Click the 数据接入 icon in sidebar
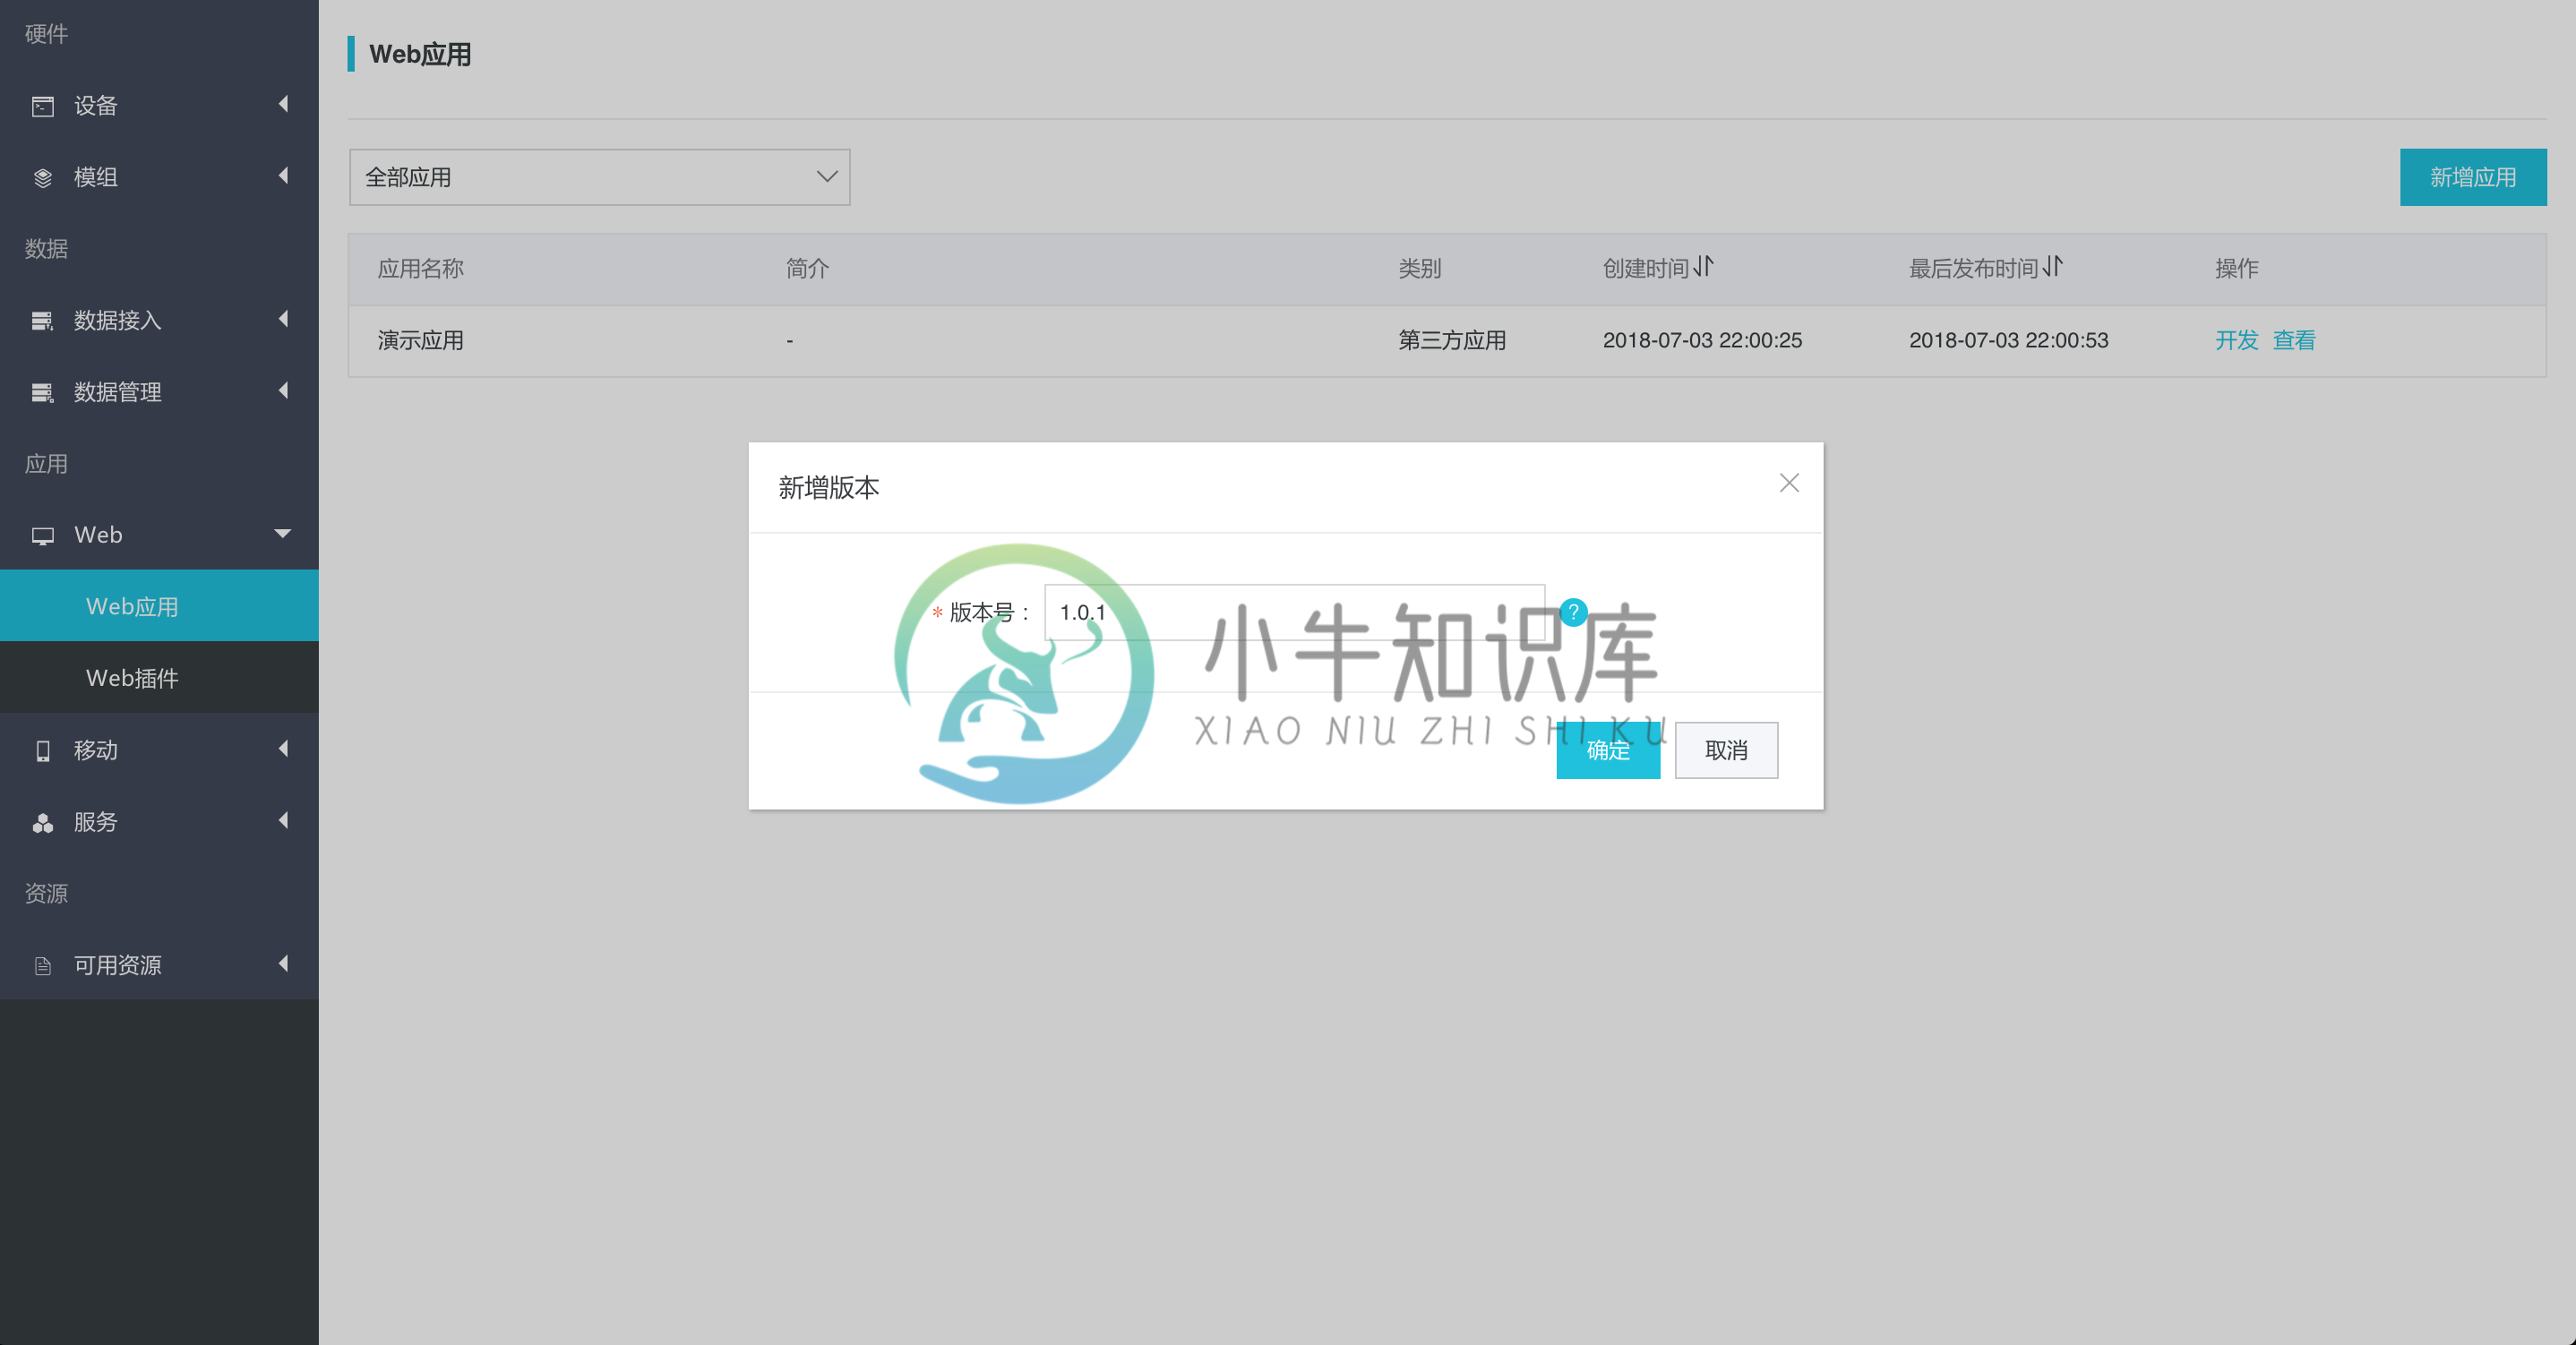The image size is (2576, 1345). pyautogui.click(x=42, y=321)
